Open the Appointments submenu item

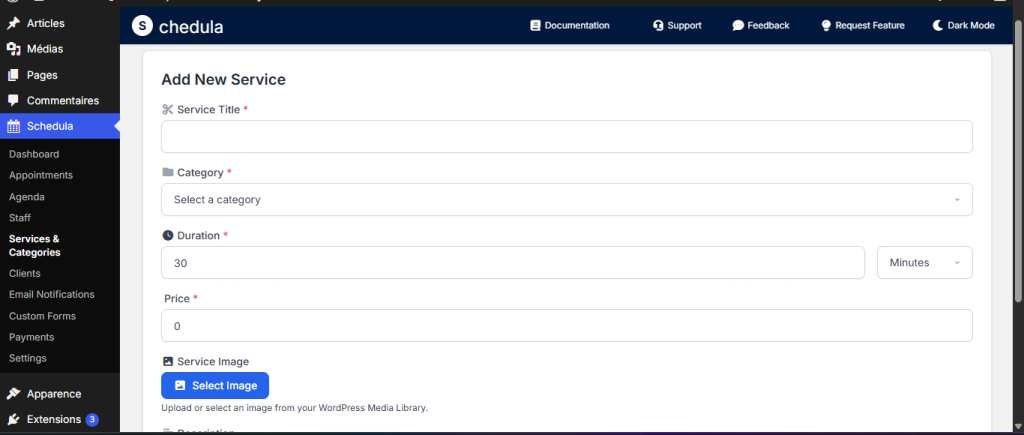coord(41,175)
